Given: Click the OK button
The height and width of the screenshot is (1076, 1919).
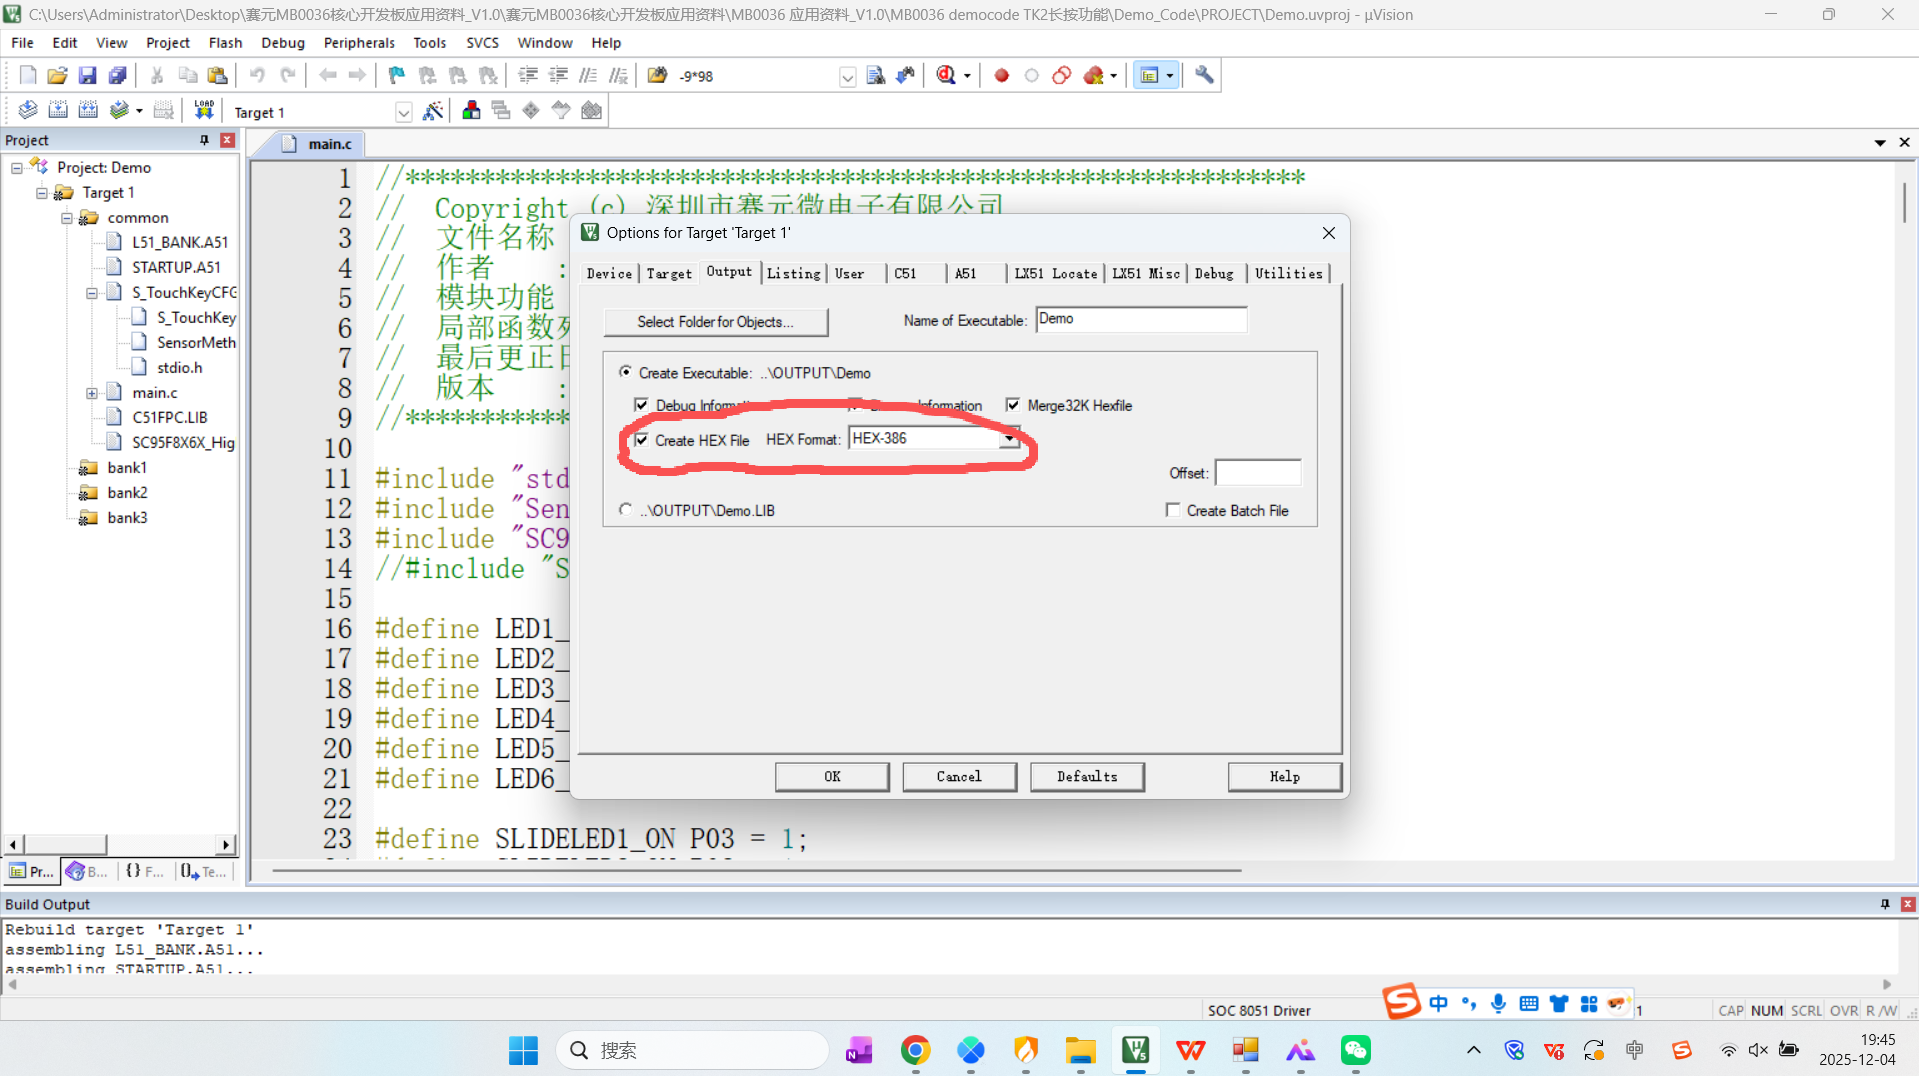Looking at the screenshot, I should click(x=832, y=776).
